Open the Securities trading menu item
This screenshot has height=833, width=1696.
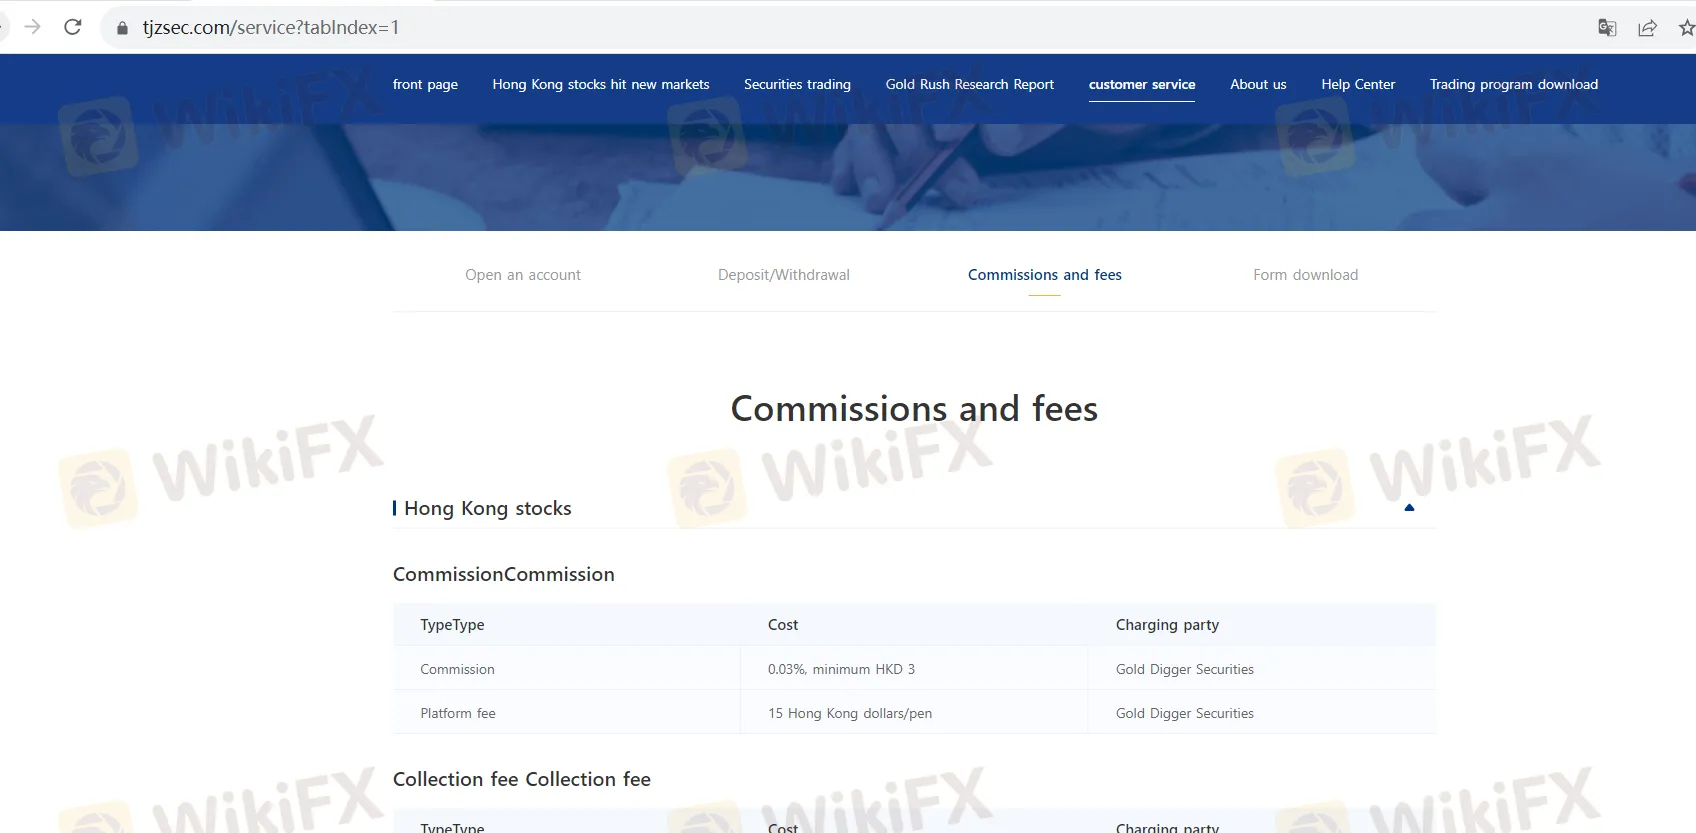pos(797,85)
